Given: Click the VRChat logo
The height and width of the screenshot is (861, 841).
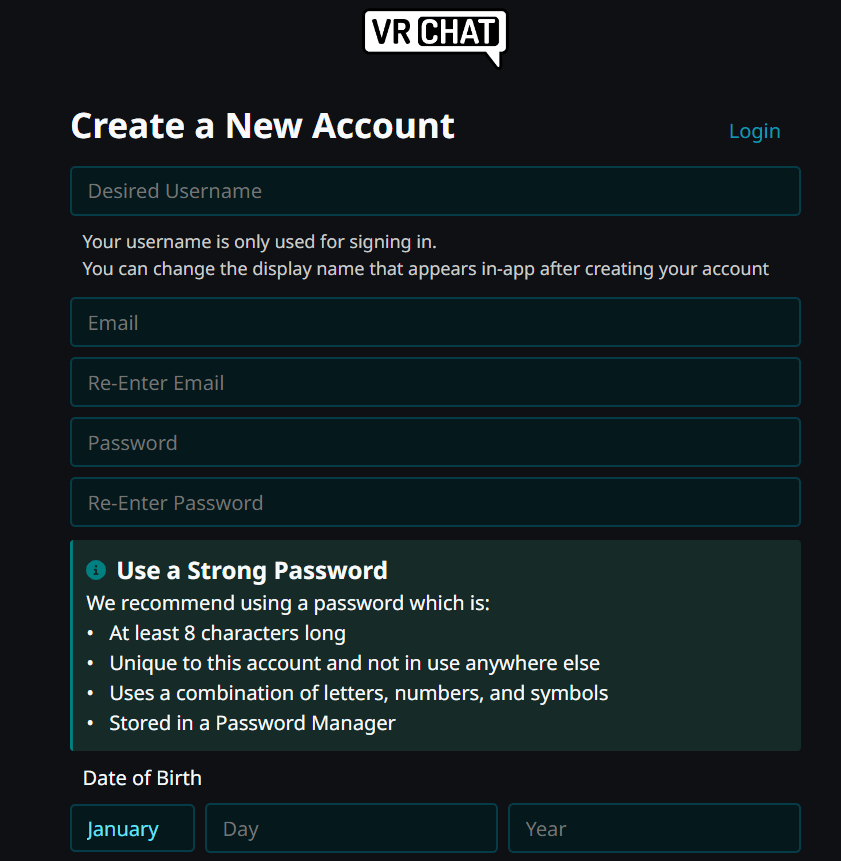Looking at the screenshot, I should 435,36.
